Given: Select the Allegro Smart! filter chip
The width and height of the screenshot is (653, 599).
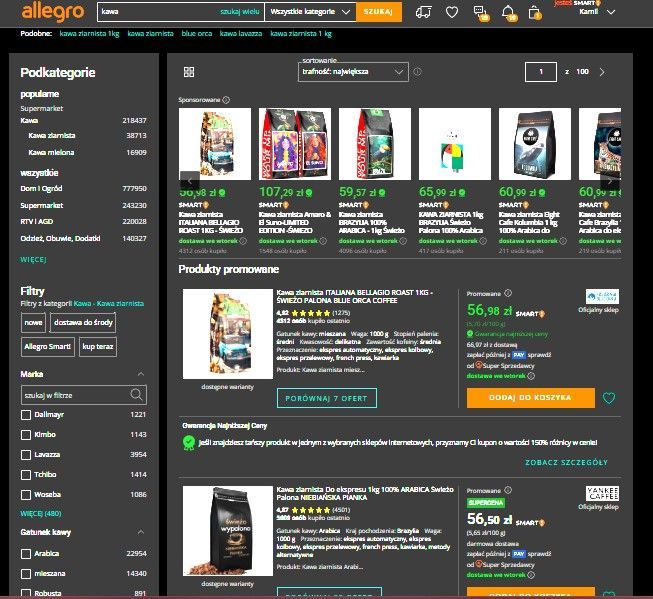Looking at the screenshot, I should (x=48, y=347).
